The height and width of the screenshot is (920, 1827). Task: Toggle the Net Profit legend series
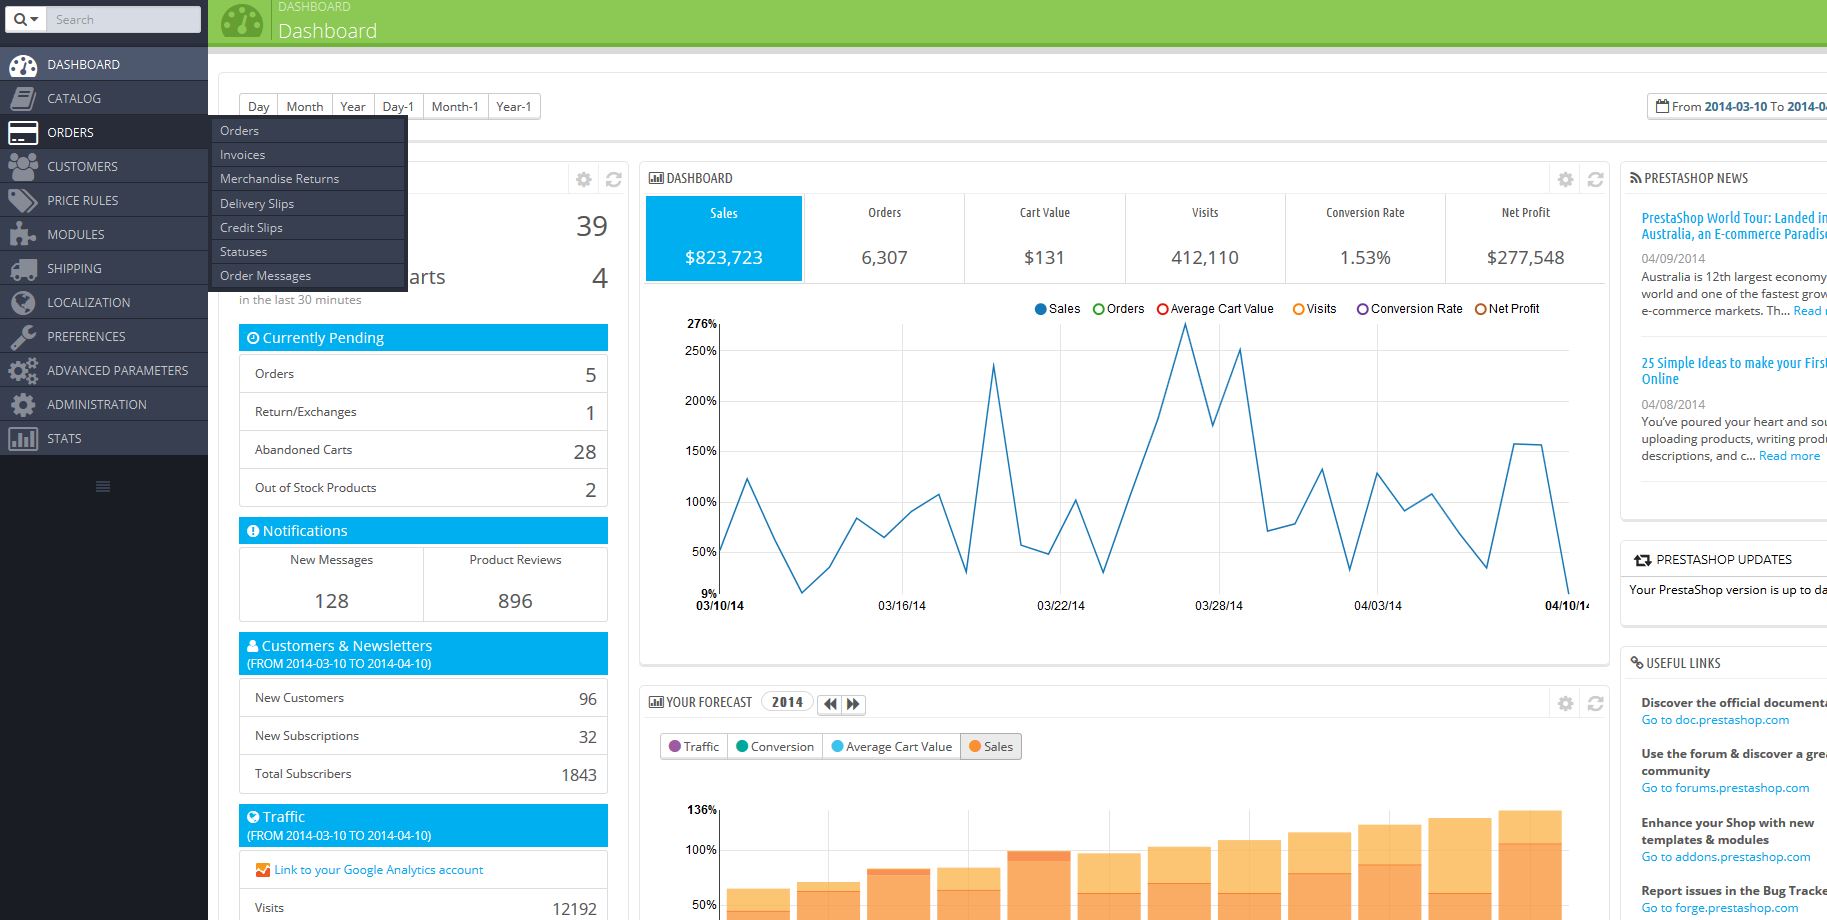[x=1507, y=309]
